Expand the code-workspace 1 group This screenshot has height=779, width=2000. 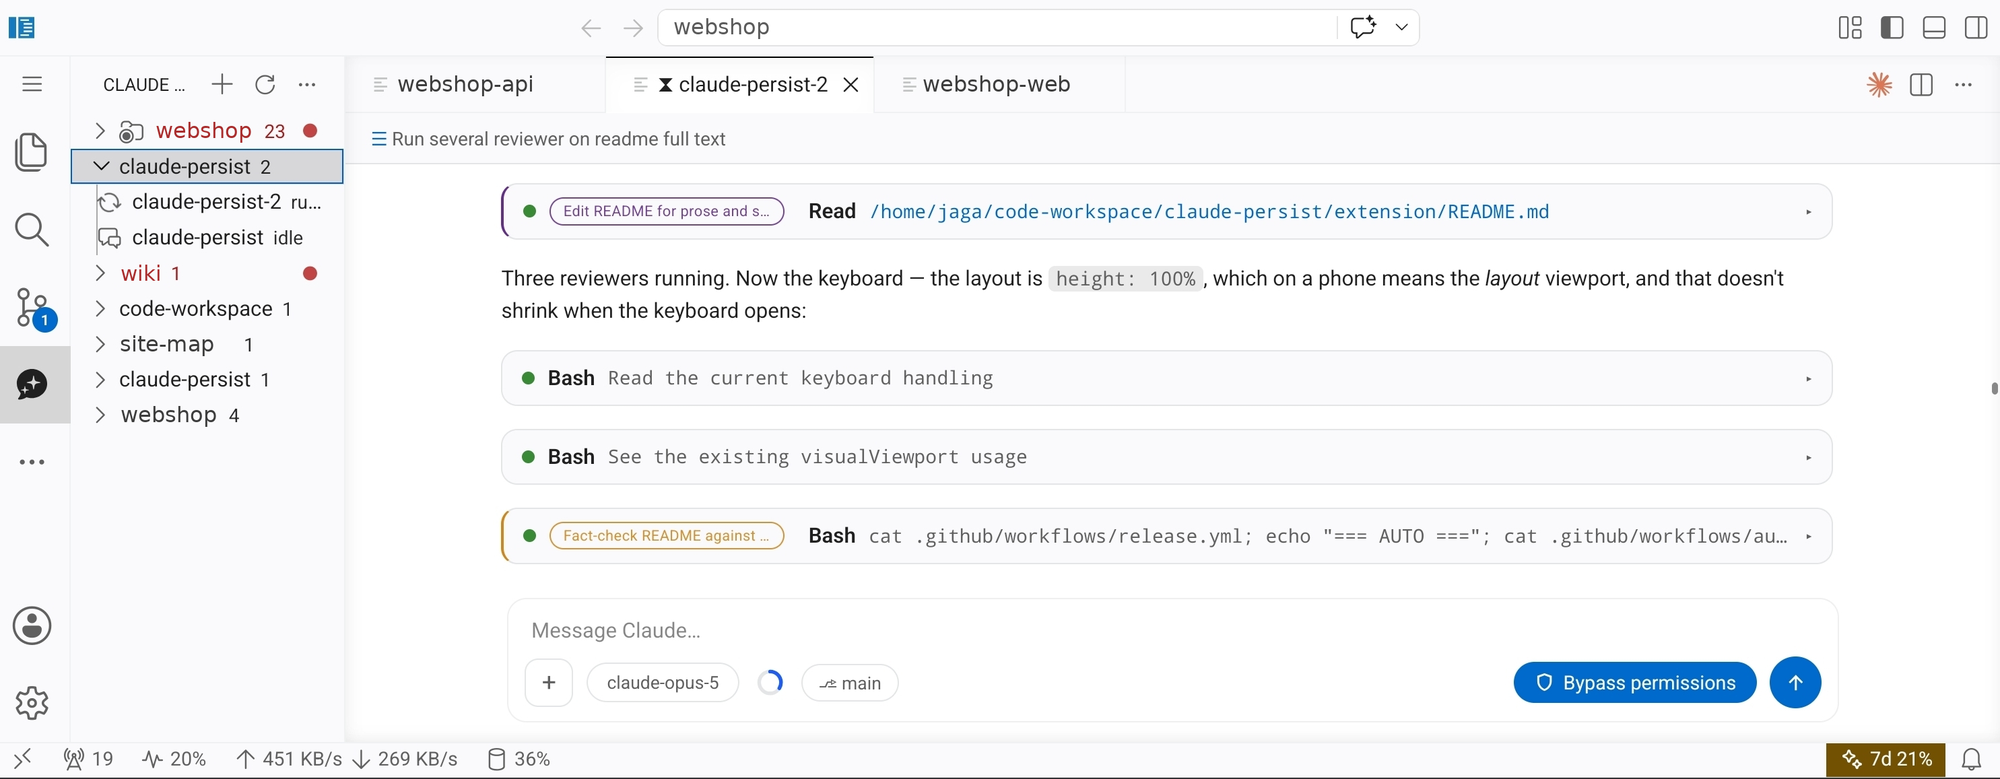[99, 309]
